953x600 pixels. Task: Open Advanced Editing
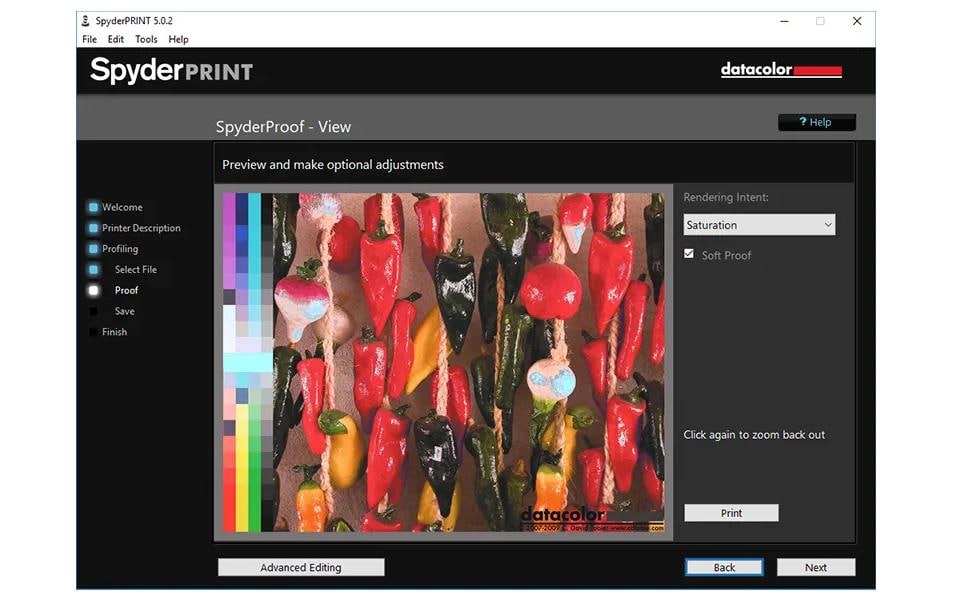pos(301,567)
